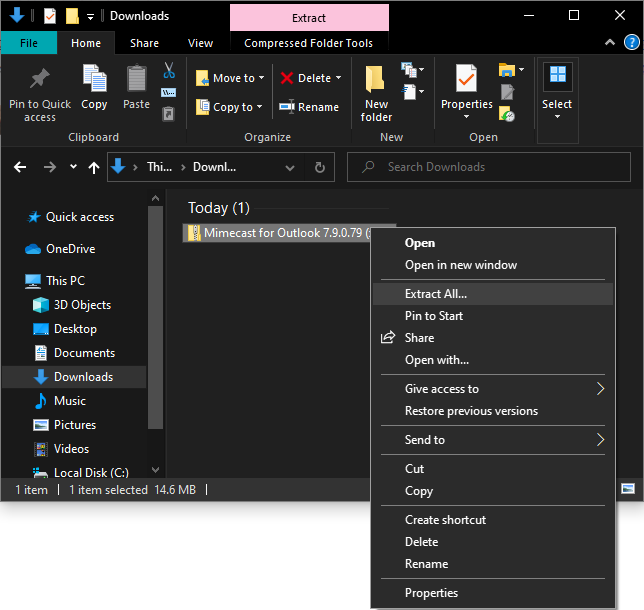The height and width of the screenshot is (610, 644).
Task: Open OneDrive in navigation pane
Action: tap(60, 249)
